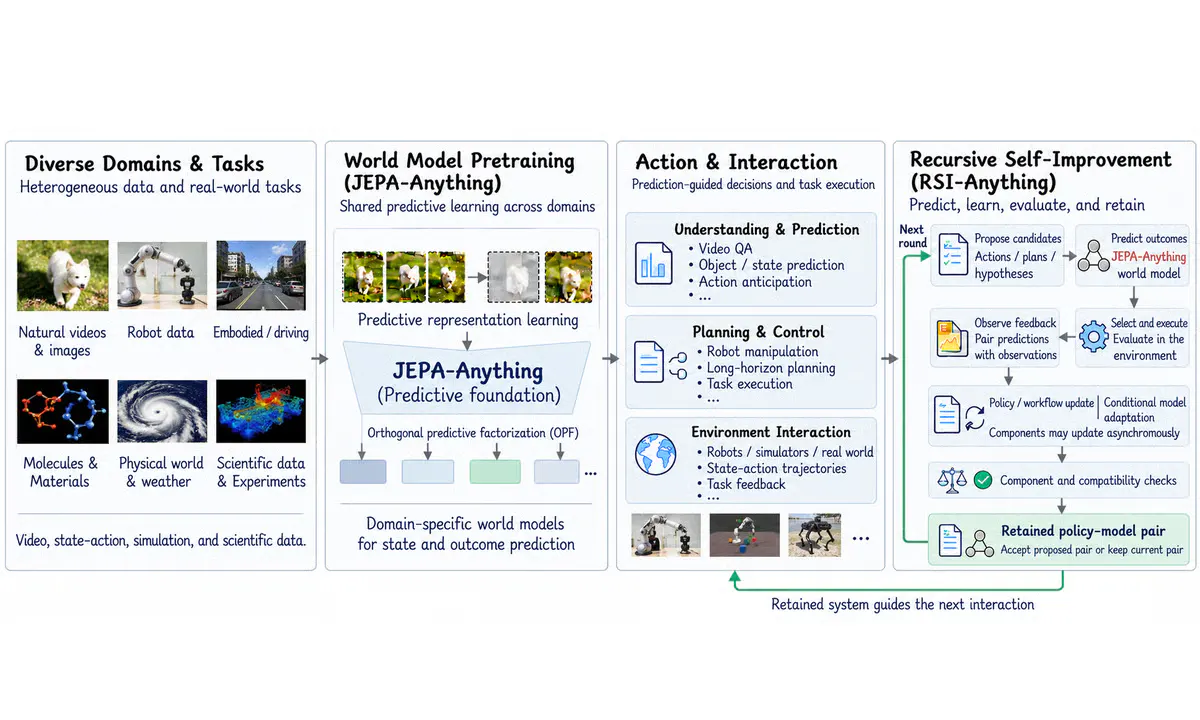Click the "Action & Interaction" heading
The width and height of the screenshot is (1200, 720).
(735, 162)
